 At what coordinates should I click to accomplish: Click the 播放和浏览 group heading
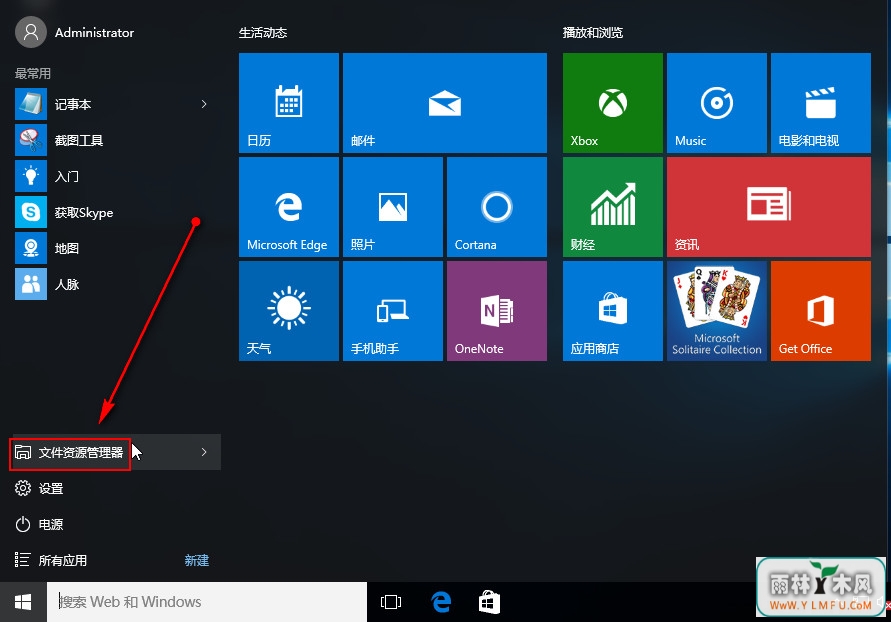point(593,32)
